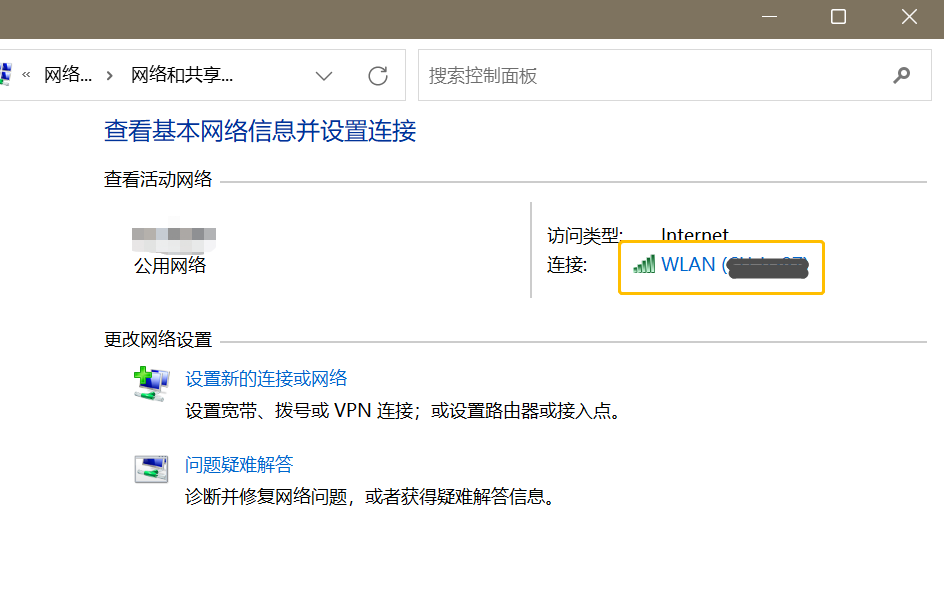Click the 更改网络设置 section label
The width and height of the screenshot is (944, 595).
158,340
